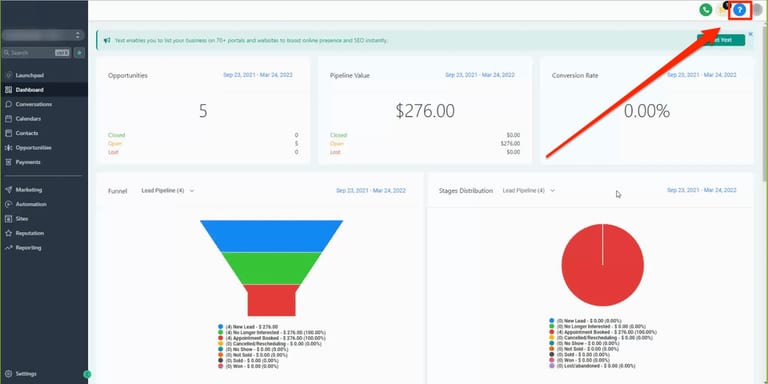The image size is (768, 384).
Task: Open the notifications bell icon
Action: point(723,10)
